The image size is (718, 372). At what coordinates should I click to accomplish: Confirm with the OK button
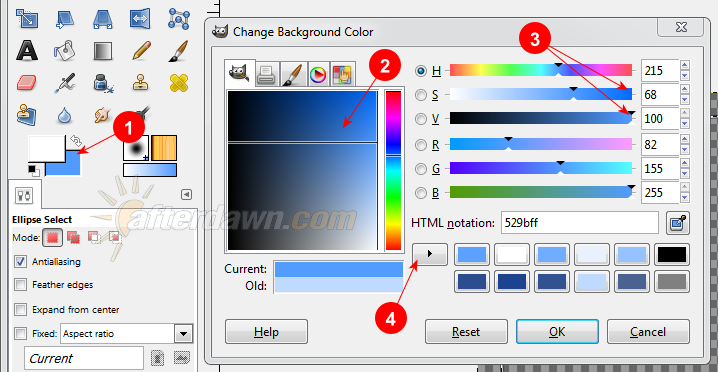coord(557,331)
